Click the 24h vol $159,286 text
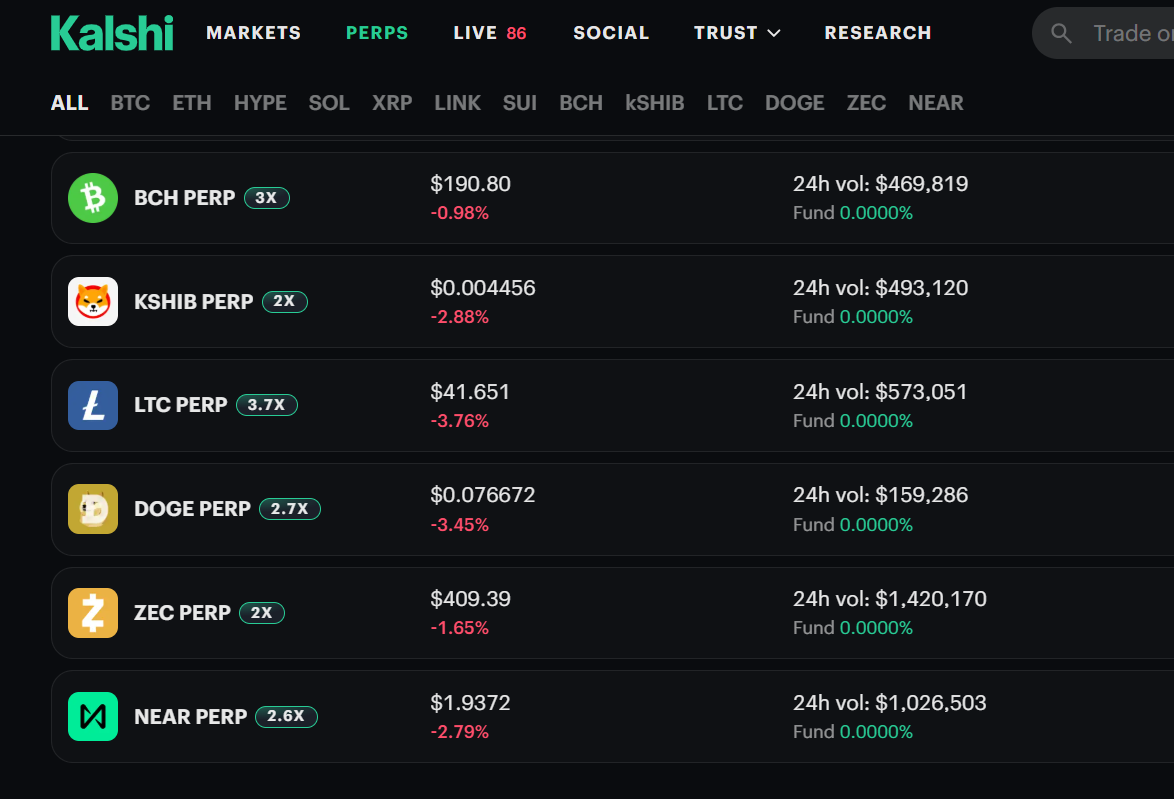This screenshot has height=799, width=1174. pos(880,495)
